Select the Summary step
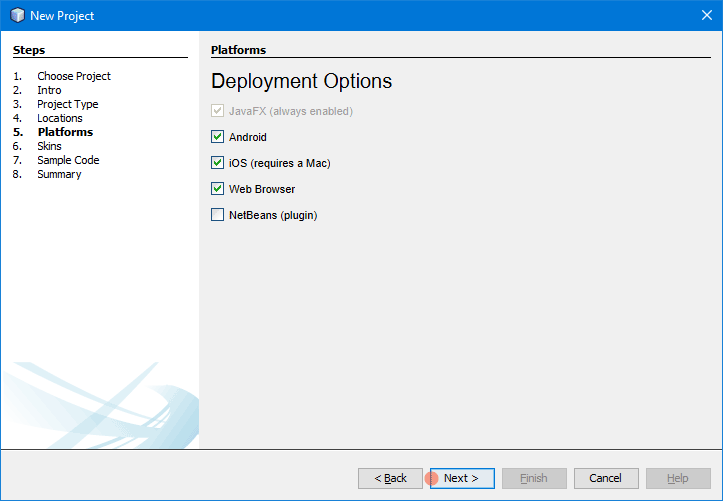The image size is (723, 501). [x=59, y=174]
